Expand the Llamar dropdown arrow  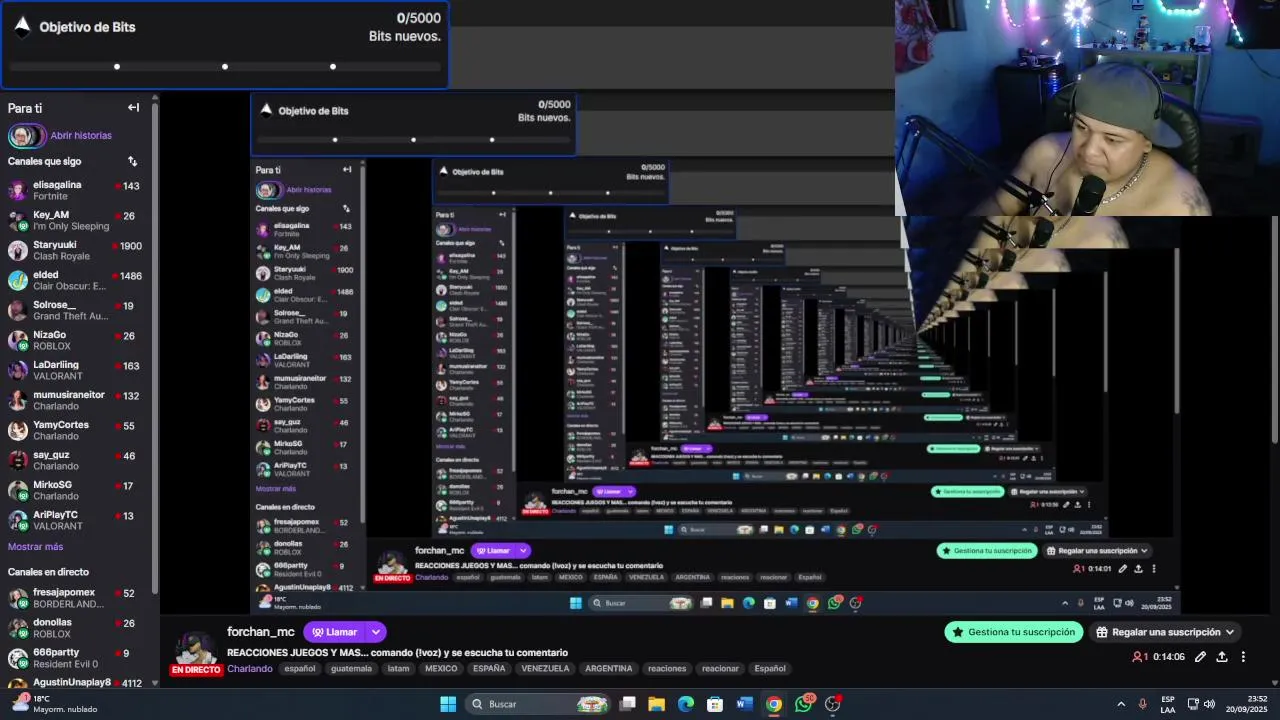[376, 632]
